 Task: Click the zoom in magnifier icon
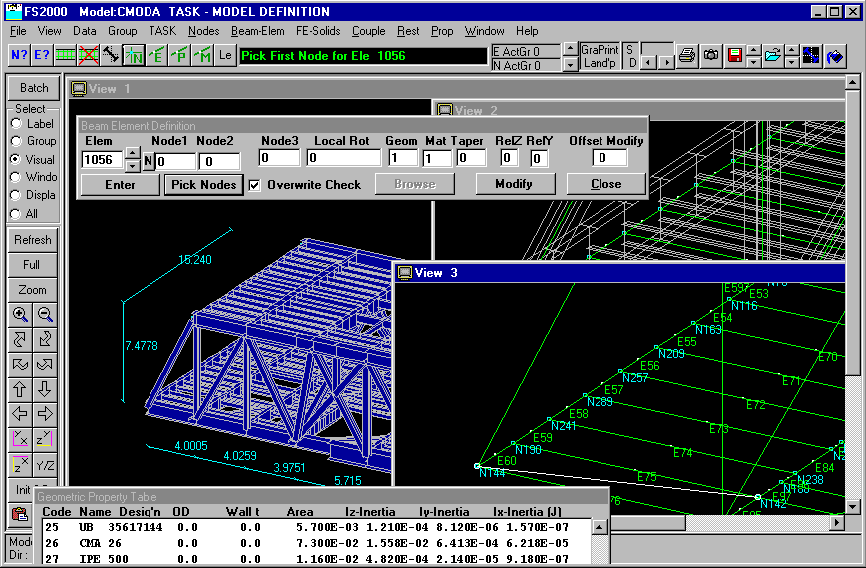tap(20, 314)
